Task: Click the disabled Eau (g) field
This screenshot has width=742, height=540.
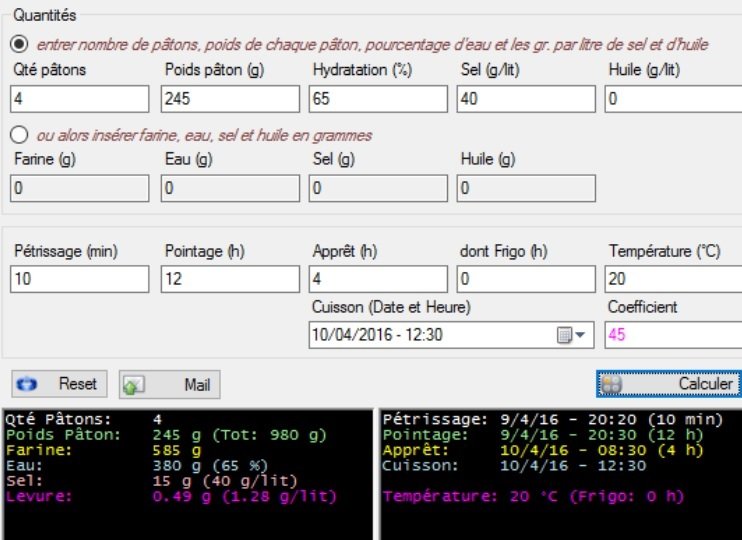Action: tap(230, 188)
